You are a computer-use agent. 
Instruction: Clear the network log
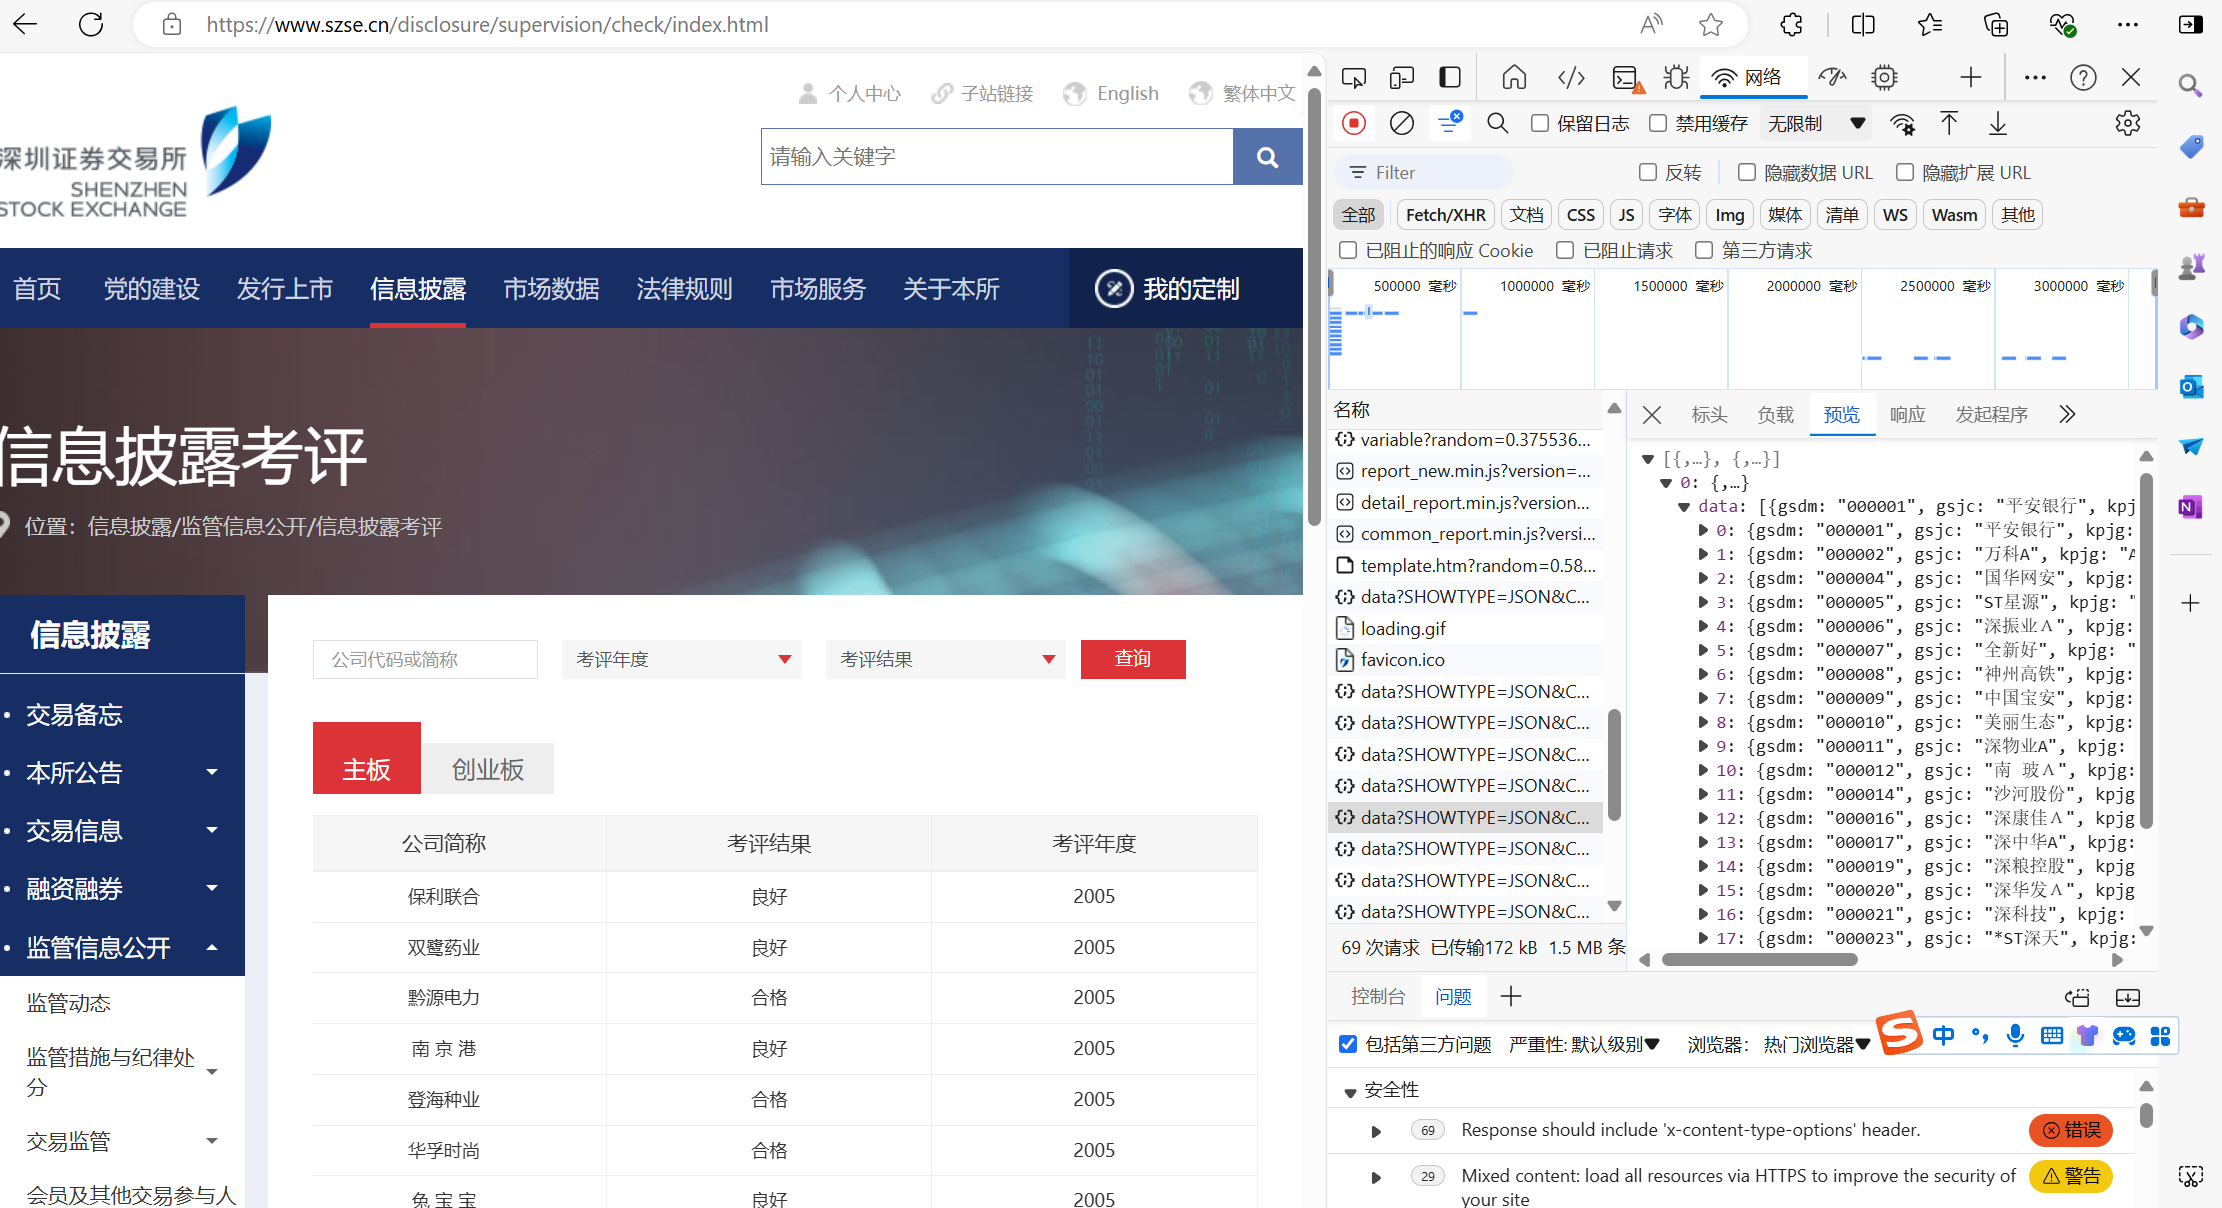pos(1402,123)
